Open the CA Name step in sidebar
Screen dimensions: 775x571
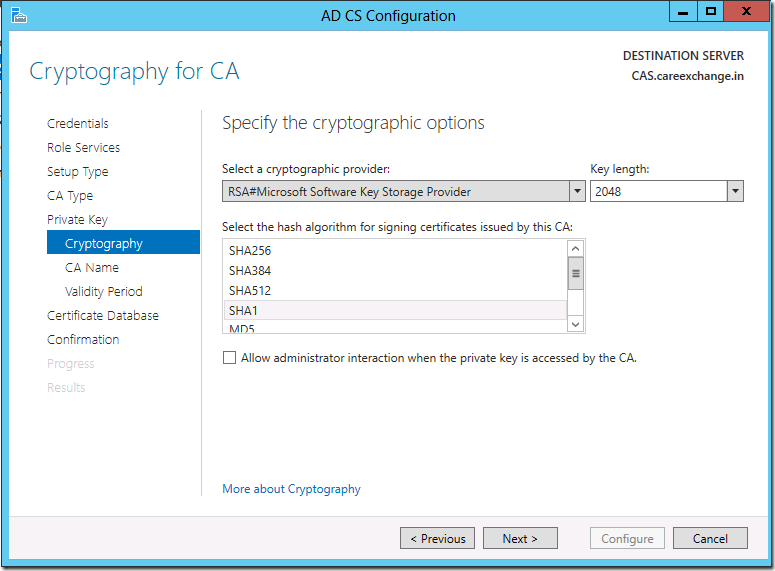click(x=92, y=267)
